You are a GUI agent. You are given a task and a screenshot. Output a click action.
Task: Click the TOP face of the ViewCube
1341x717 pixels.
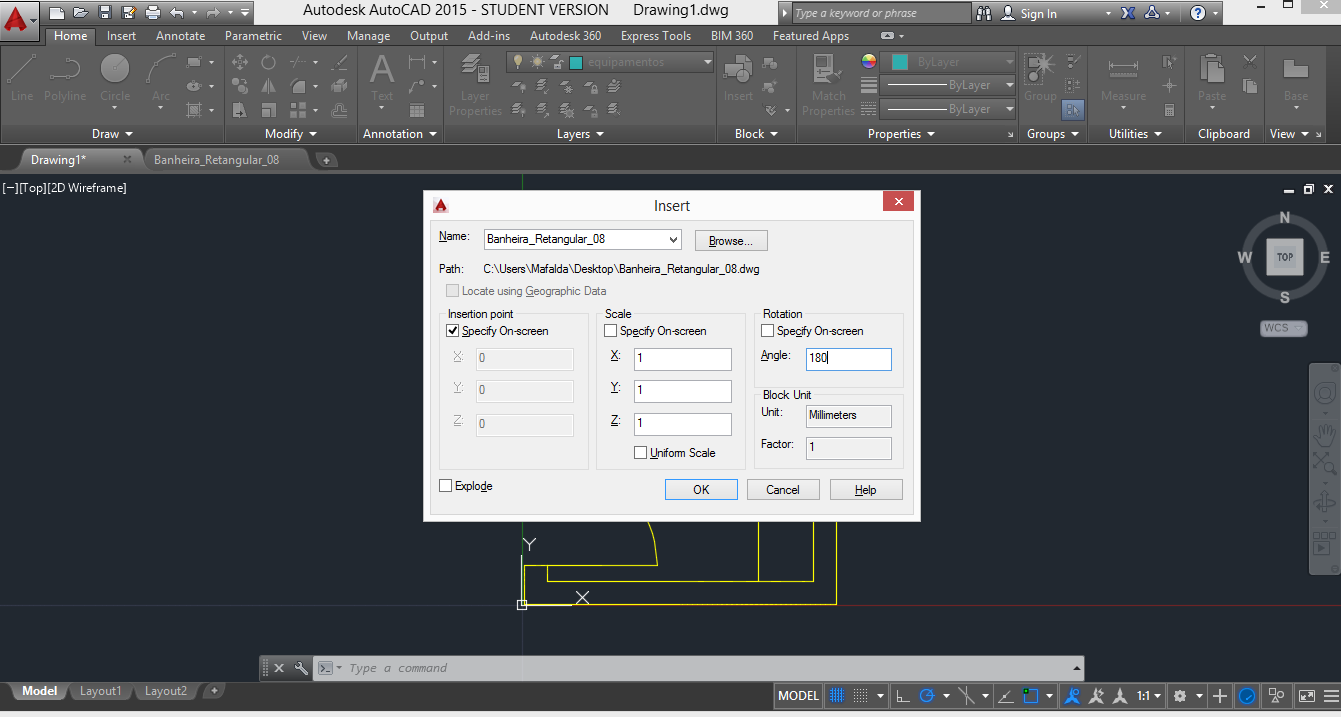click(x=1285, y=257)
